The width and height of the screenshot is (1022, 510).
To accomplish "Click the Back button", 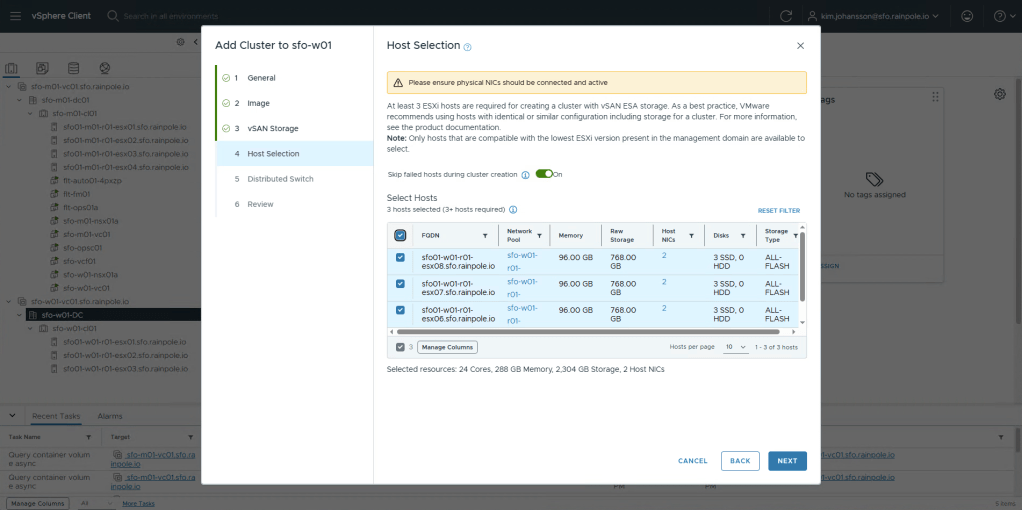I will [x=739, y=461].
